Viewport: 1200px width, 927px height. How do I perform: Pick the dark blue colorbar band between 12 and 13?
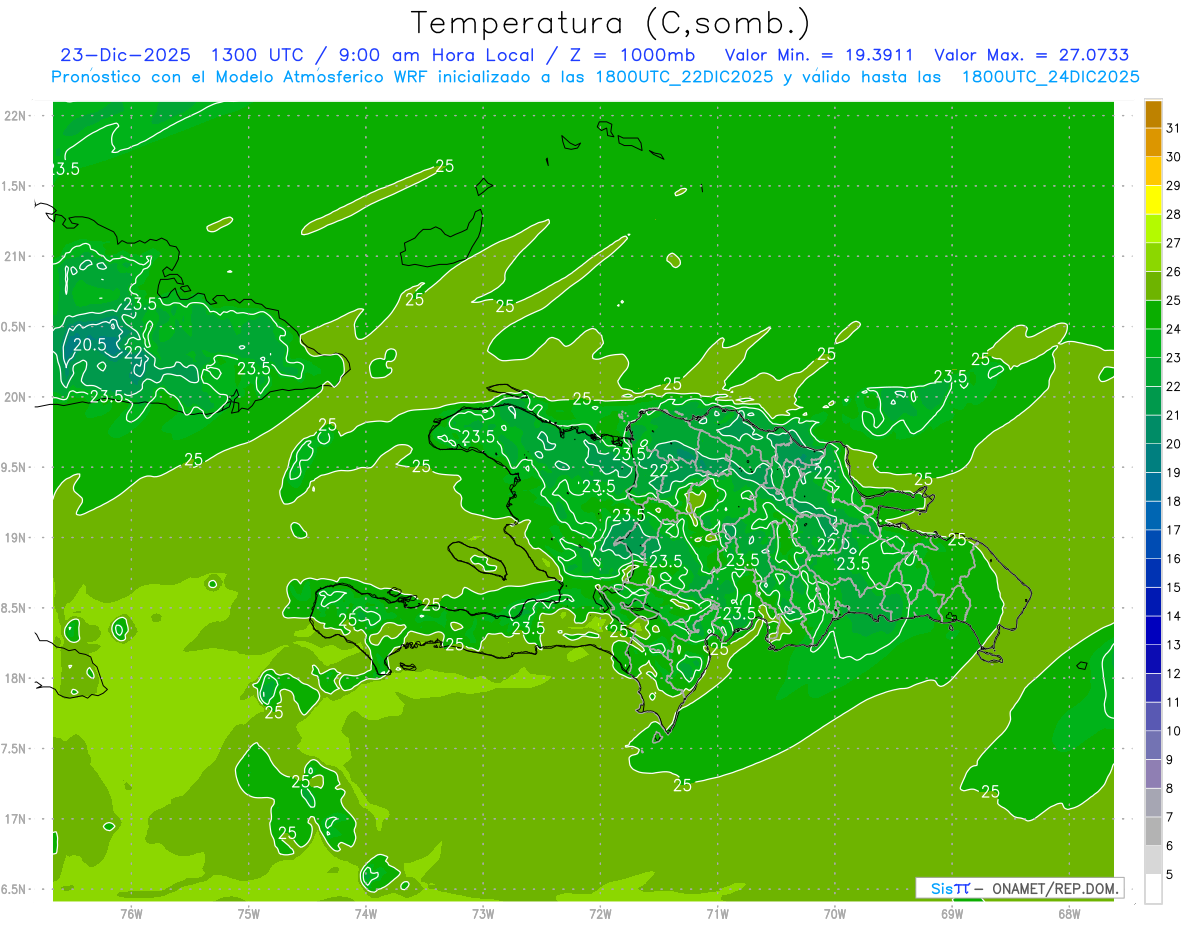(x=1153, y=660)
